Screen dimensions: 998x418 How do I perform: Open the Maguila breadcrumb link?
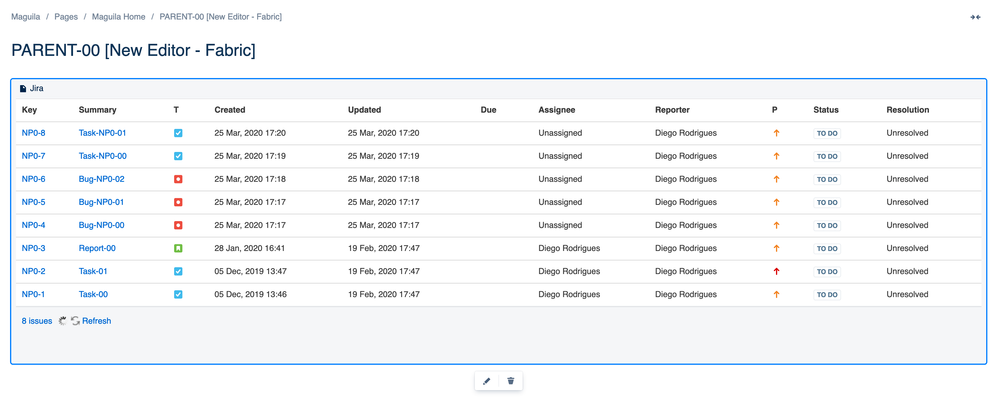pyautogui.click(x=25, y=17)
